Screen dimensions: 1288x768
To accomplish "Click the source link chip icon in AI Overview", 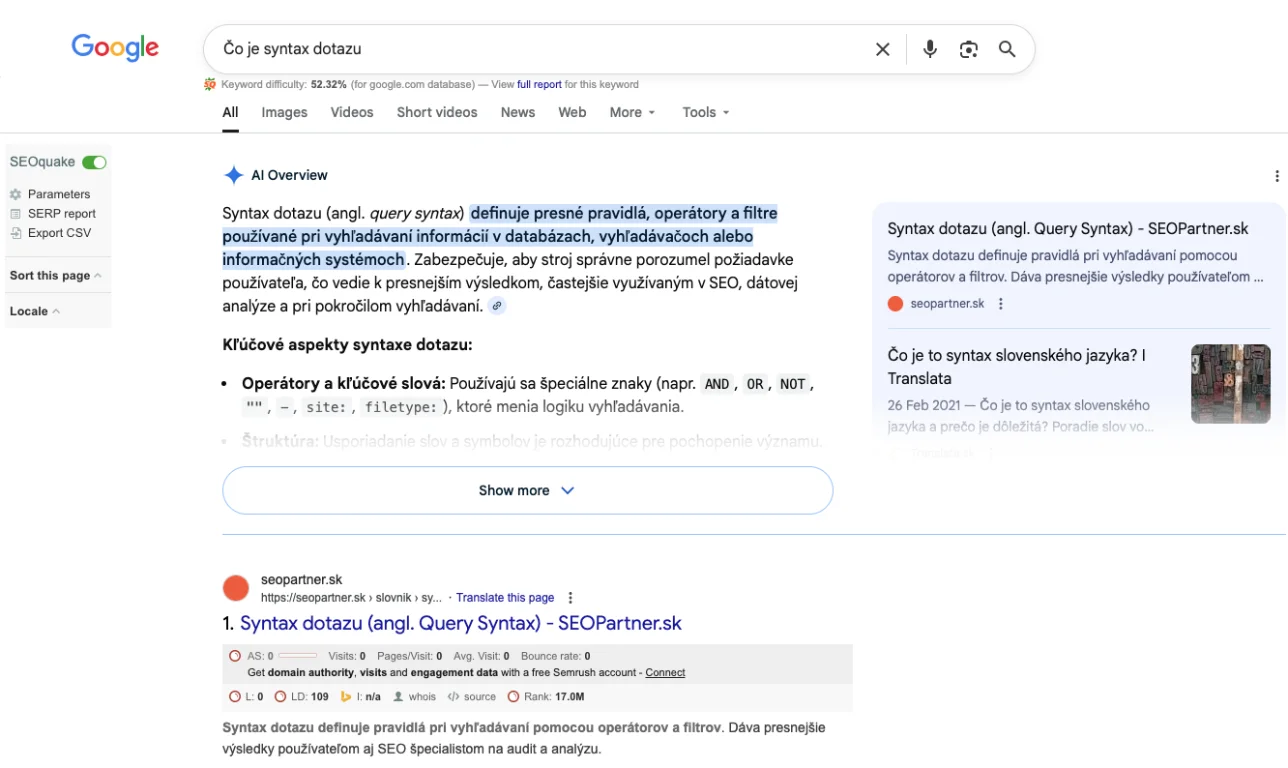I will (x=497, y=306).
